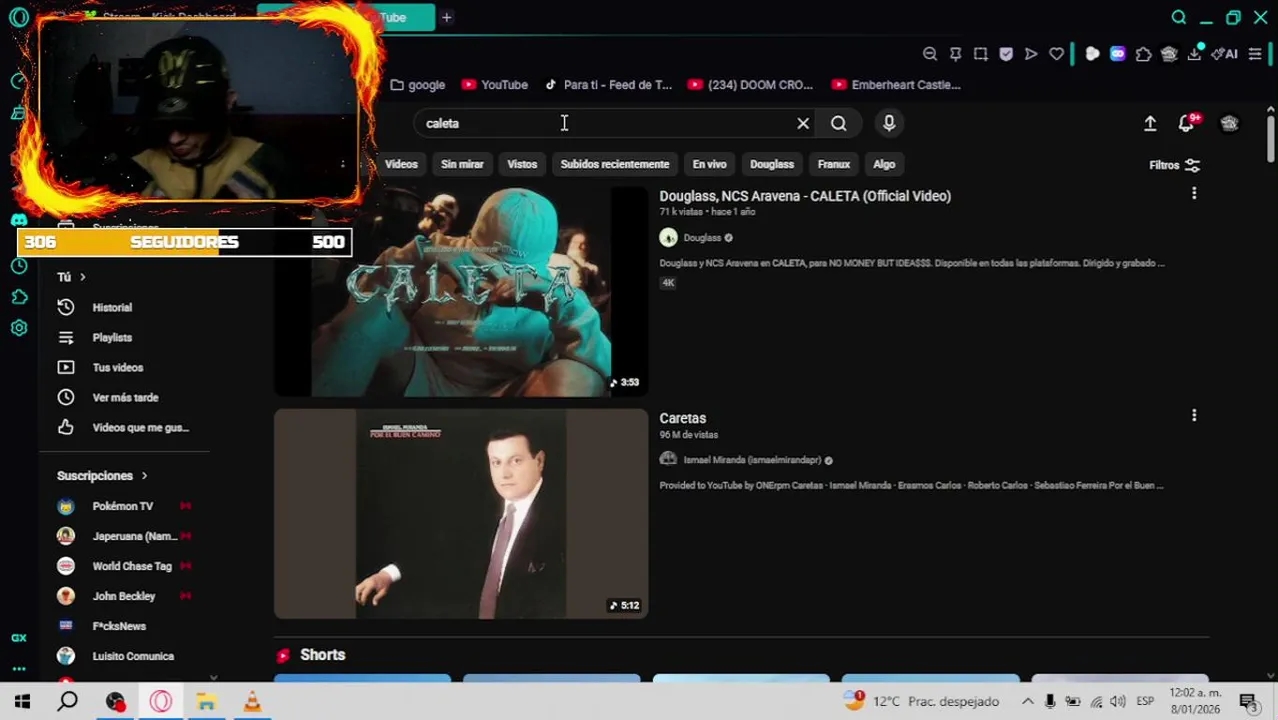
Task: Select the Algo filter chip
Action: 884,164
